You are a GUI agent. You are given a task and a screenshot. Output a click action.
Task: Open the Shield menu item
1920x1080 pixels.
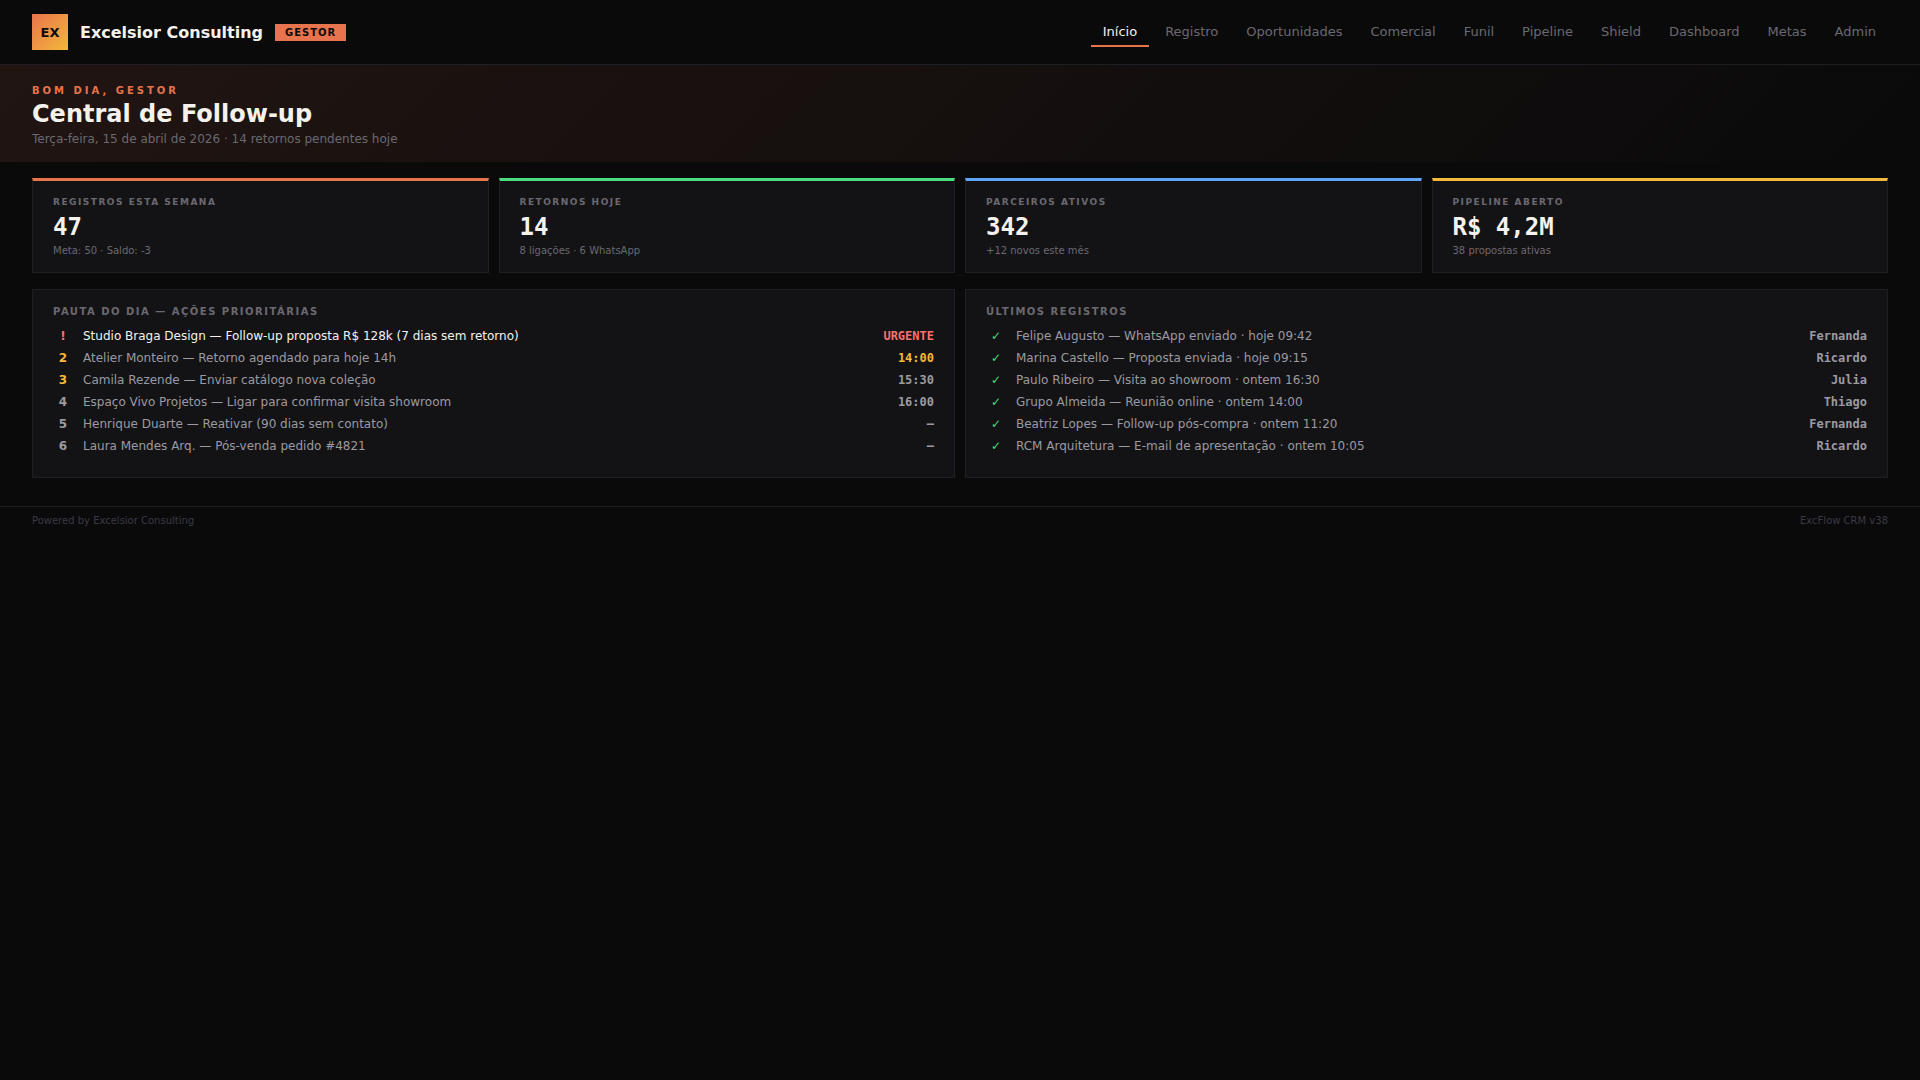tap(1620, 32)
